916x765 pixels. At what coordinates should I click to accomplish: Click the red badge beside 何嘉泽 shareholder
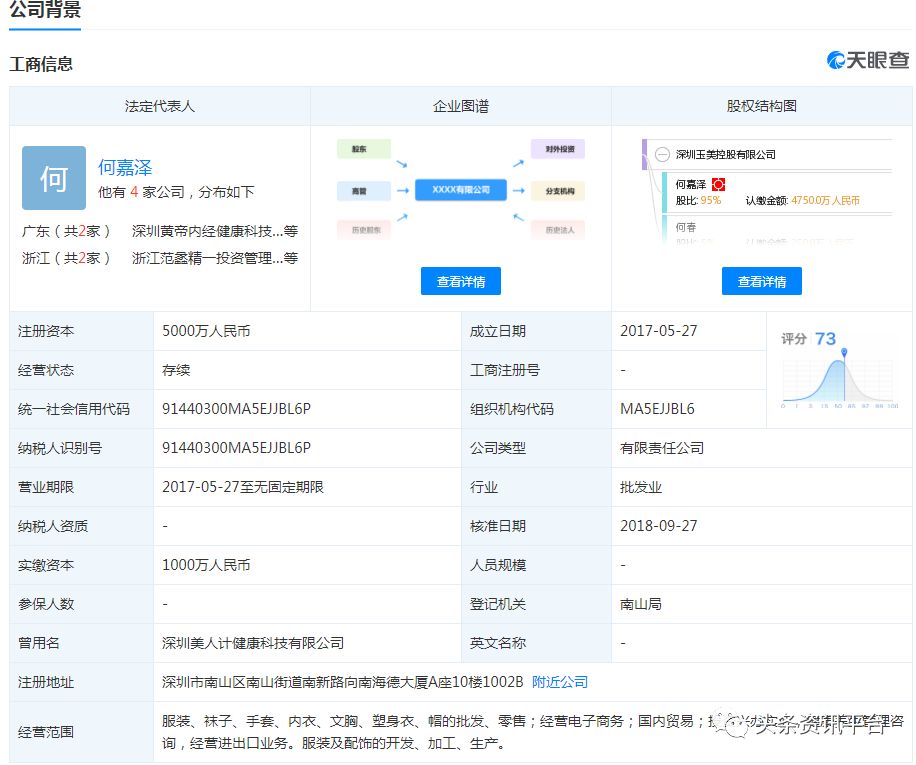[718, 185]
